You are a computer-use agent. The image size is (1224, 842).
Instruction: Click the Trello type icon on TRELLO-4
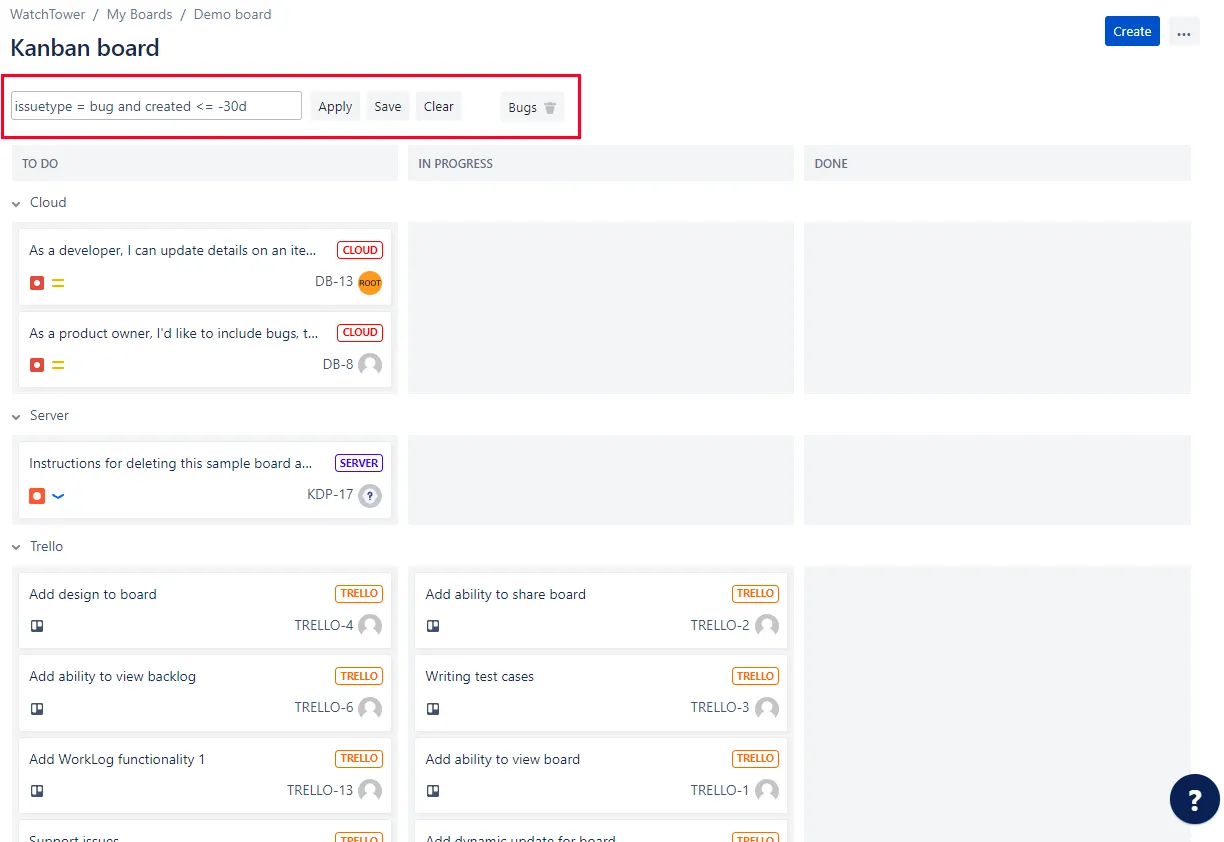[37, 626]
